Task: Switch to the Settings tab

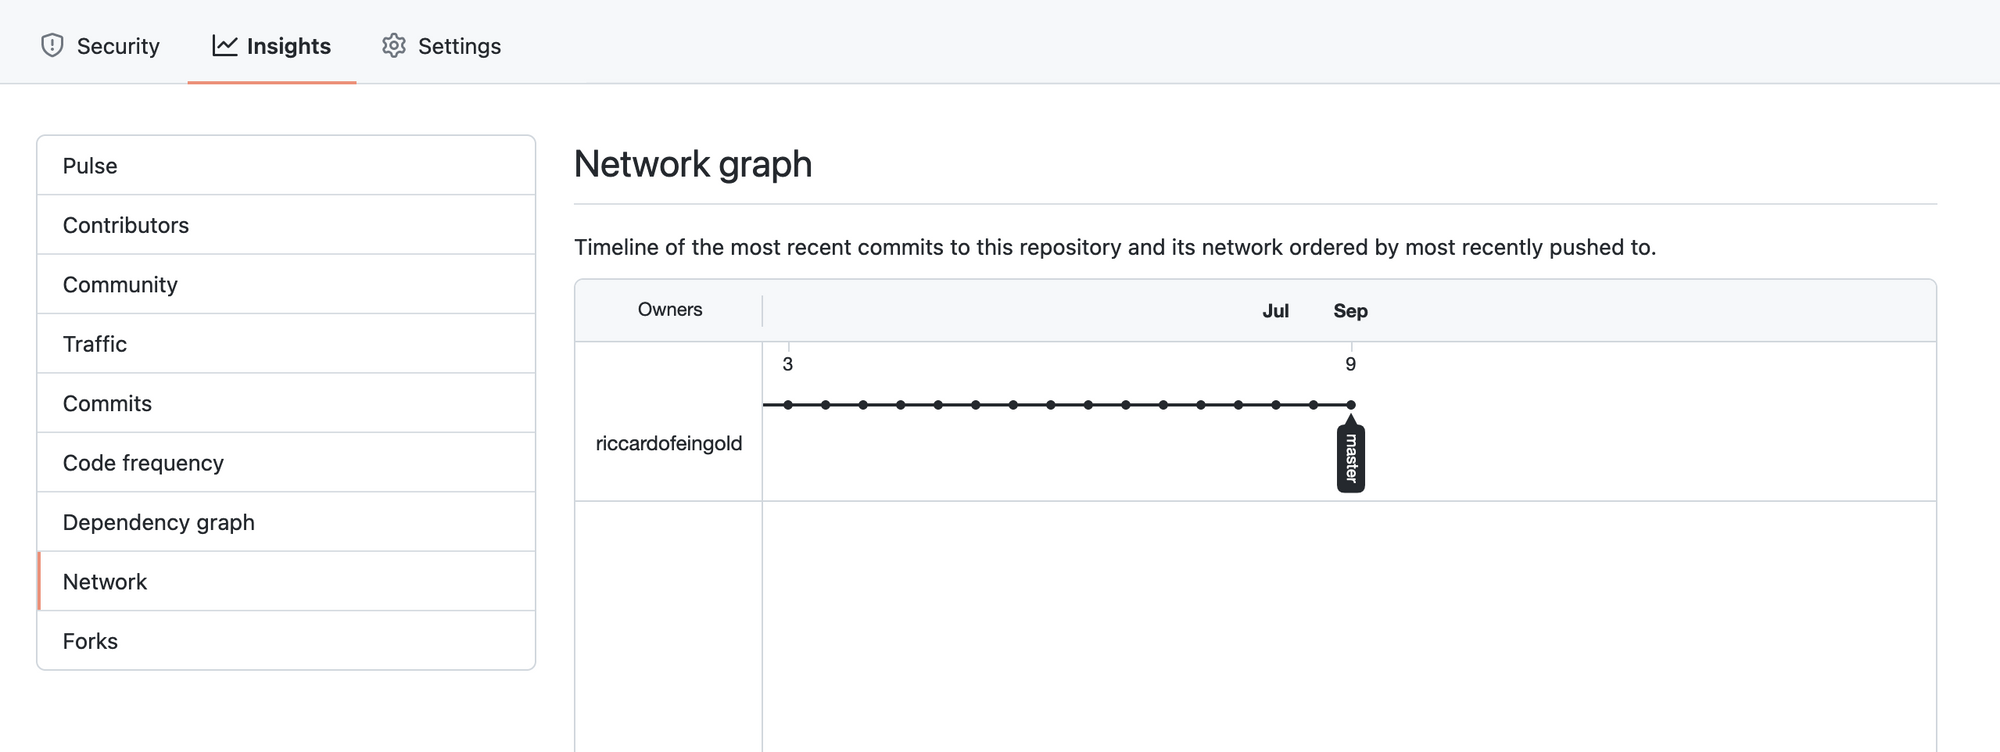Action: pos(441,45)
